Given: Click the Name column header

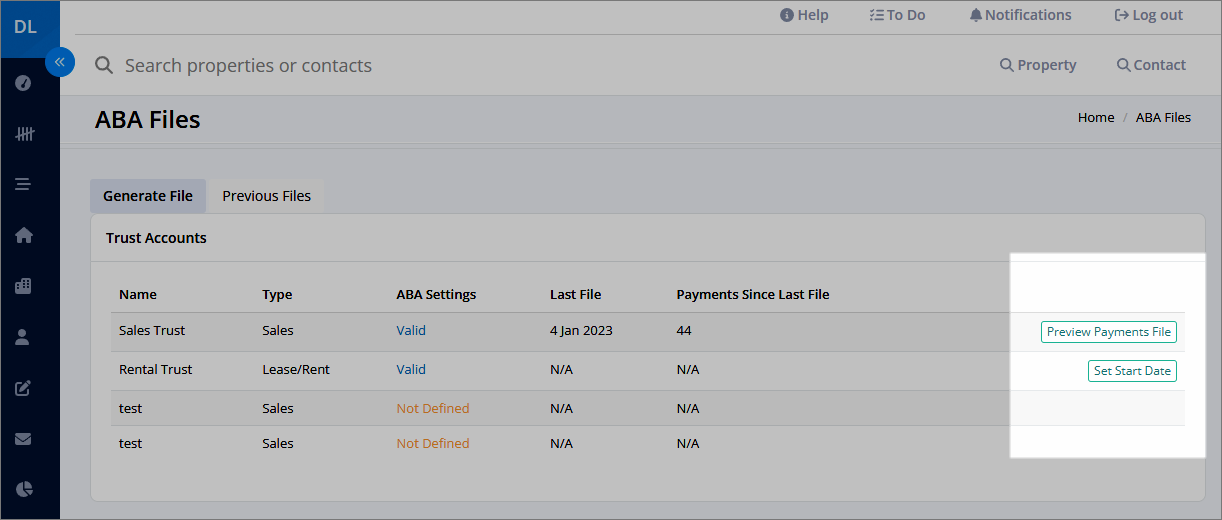Looking at the screenshot, I should (138, 294).
